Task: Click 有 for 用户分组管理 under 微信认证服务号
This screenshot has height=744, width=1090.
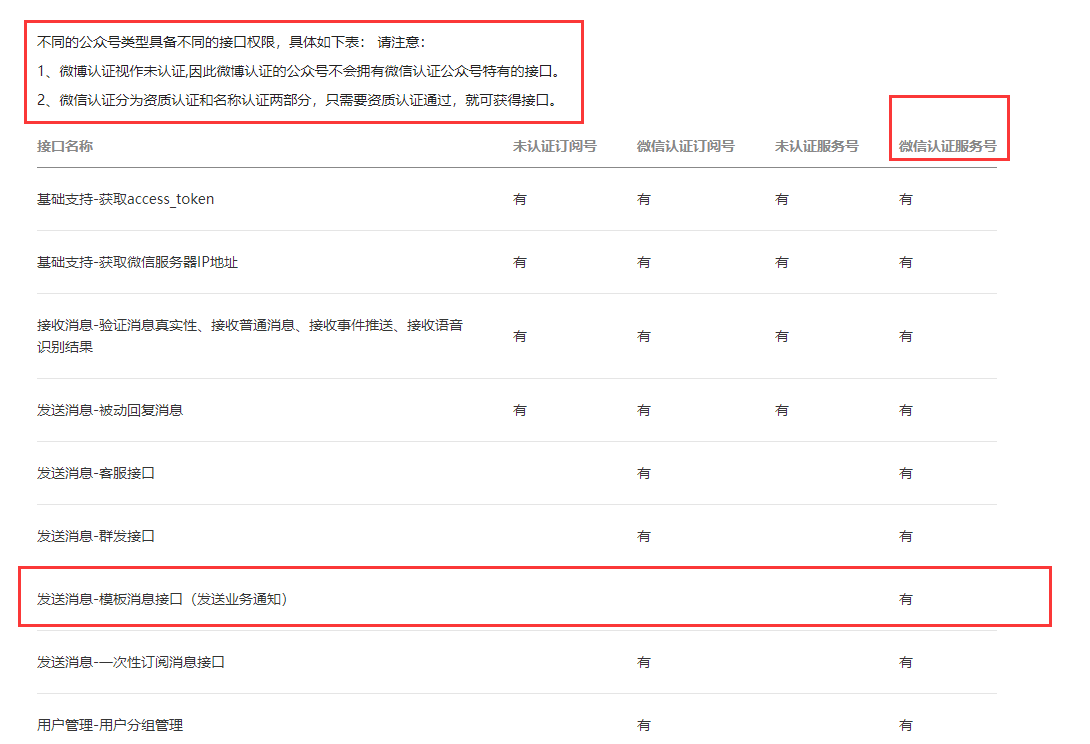Action: (x=905, y=725)
